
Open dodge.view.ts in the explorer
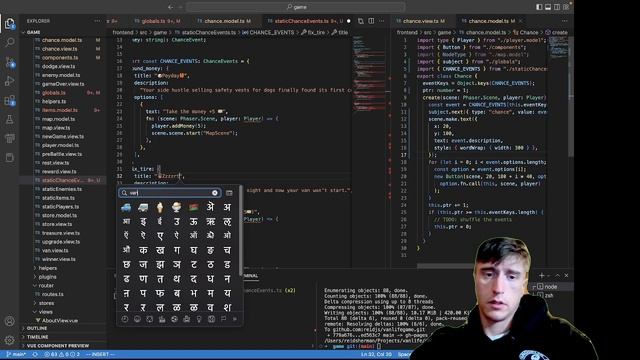tap(58, 66)
